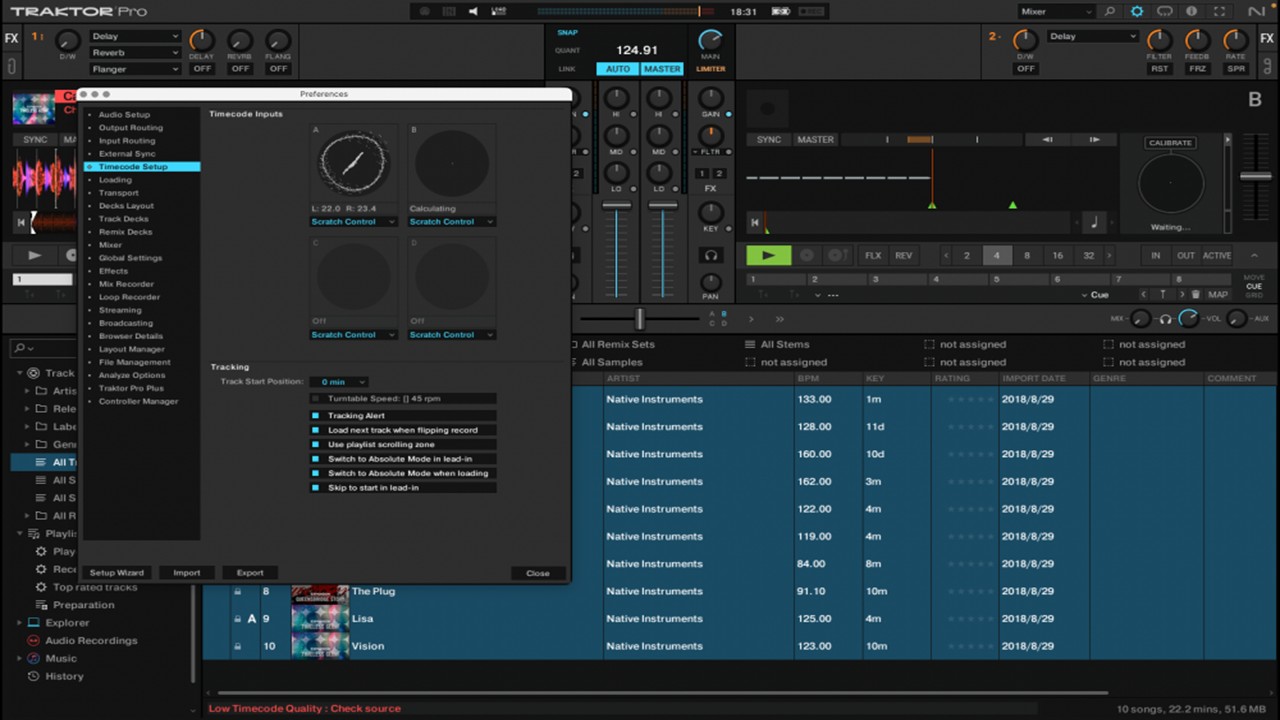This screenshot has width=1280, height=720.
Task: Click the skip-to-start icon on deck B stripe
Action: tap(755, 222)
